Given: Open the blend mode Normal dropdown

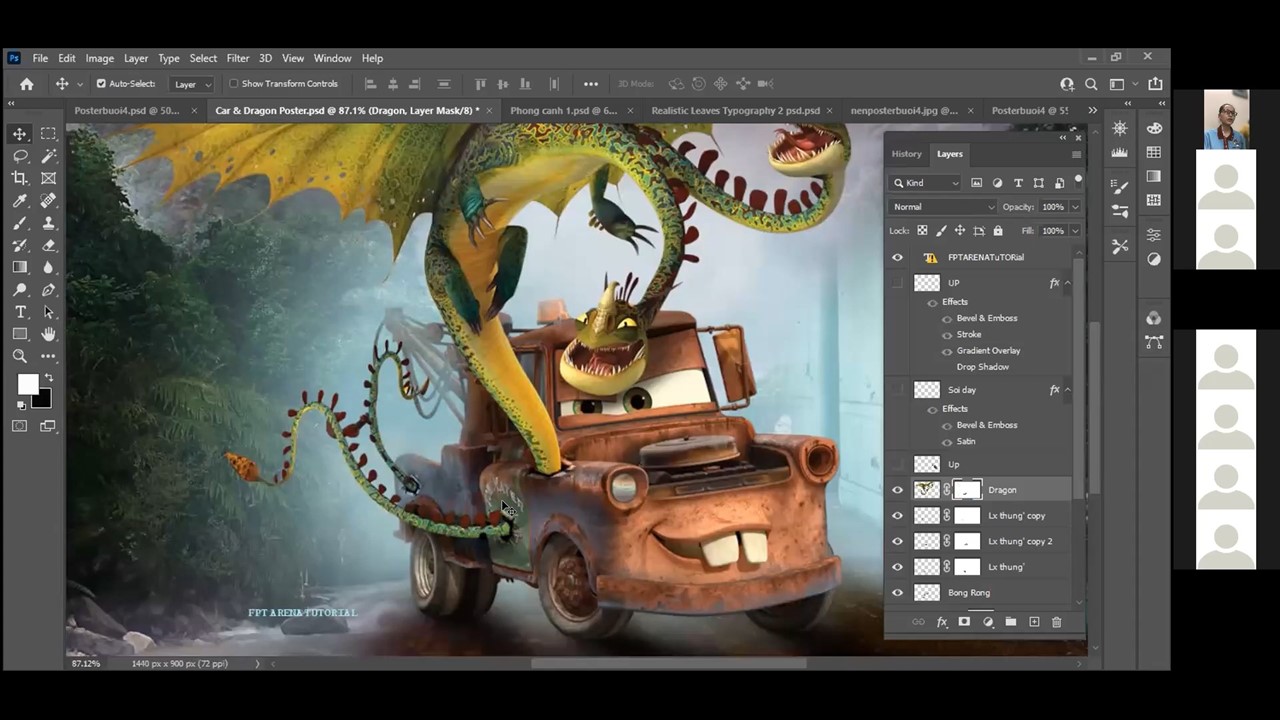Looking at the screenshot, I should [x=943, y=207].
